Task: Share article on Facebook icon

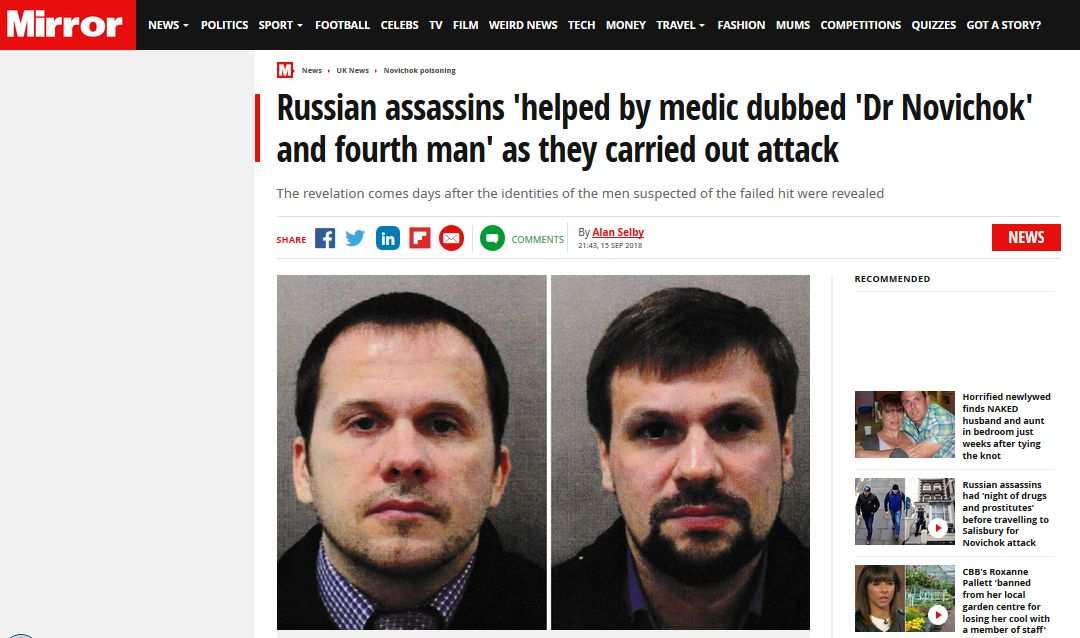Action: point(325,238)
